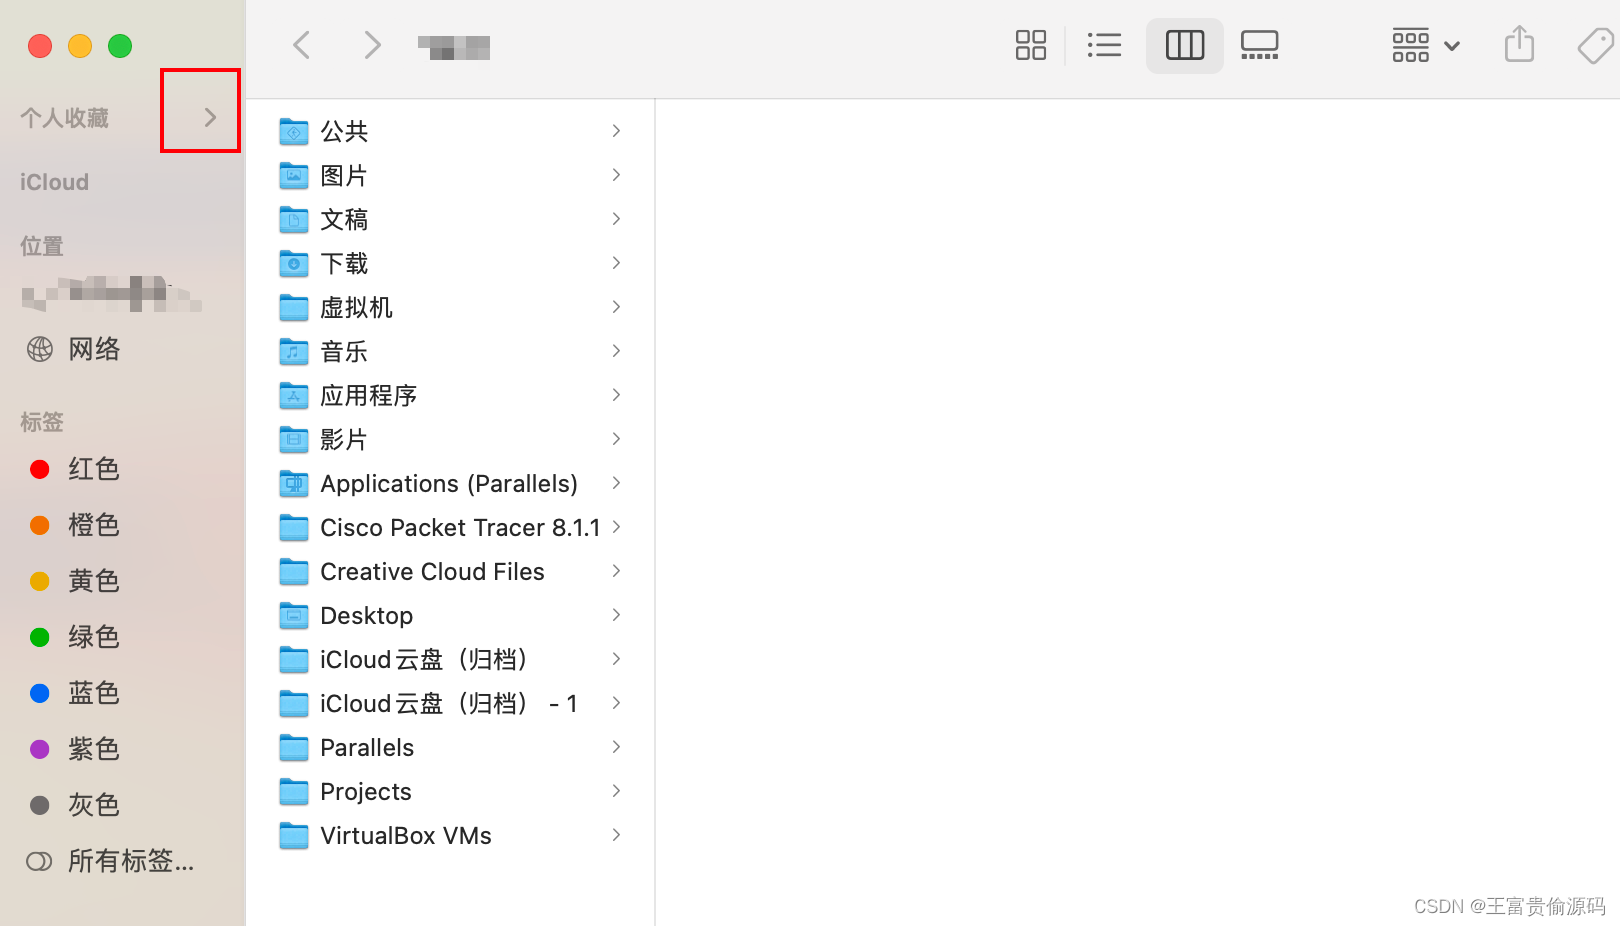Select the gray tag 灰色
Screen dimensions: 1620x926
click(x=94, y=805)
